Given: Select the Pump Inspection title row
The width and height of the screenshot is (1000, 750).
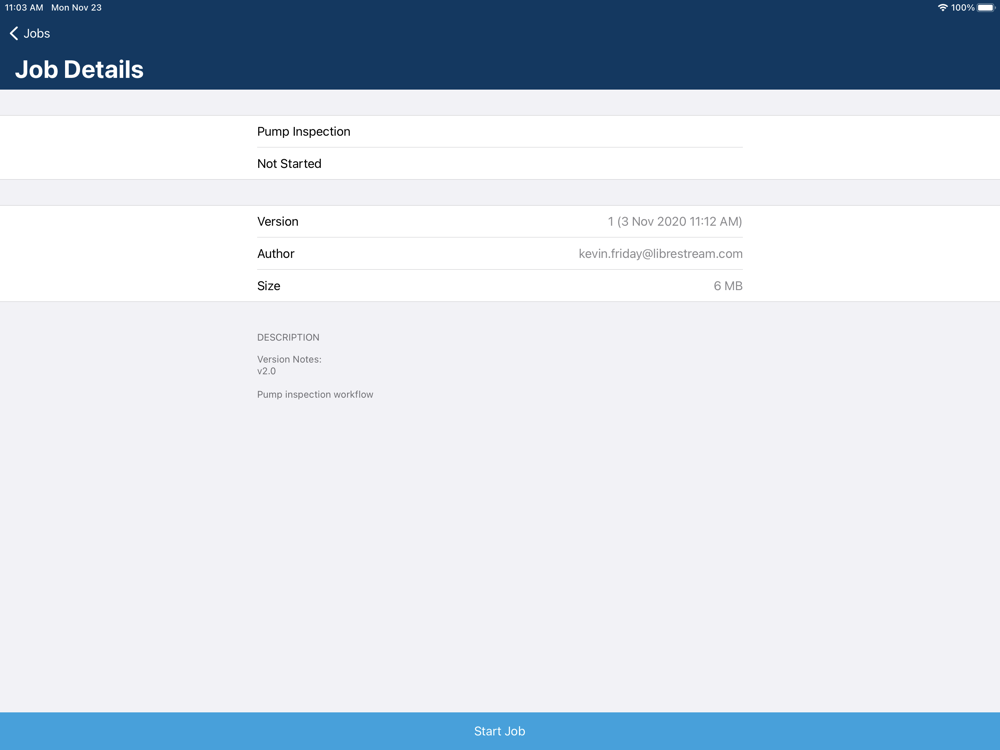Looking at the screenshot, I should [500, 131].
